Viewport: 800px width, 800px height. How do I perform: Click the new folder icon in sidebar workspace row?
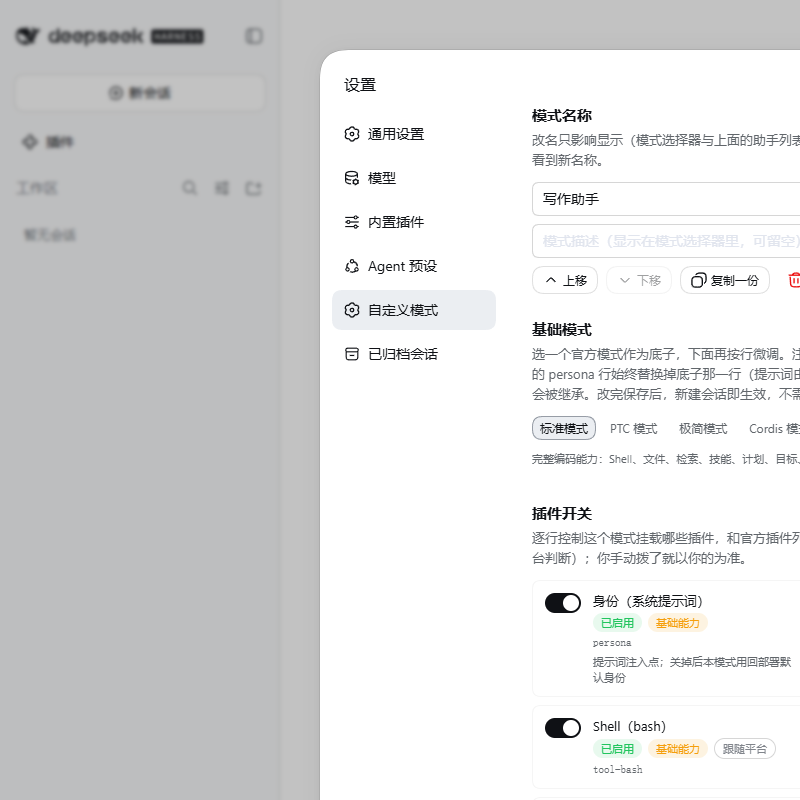click(254, 188)
